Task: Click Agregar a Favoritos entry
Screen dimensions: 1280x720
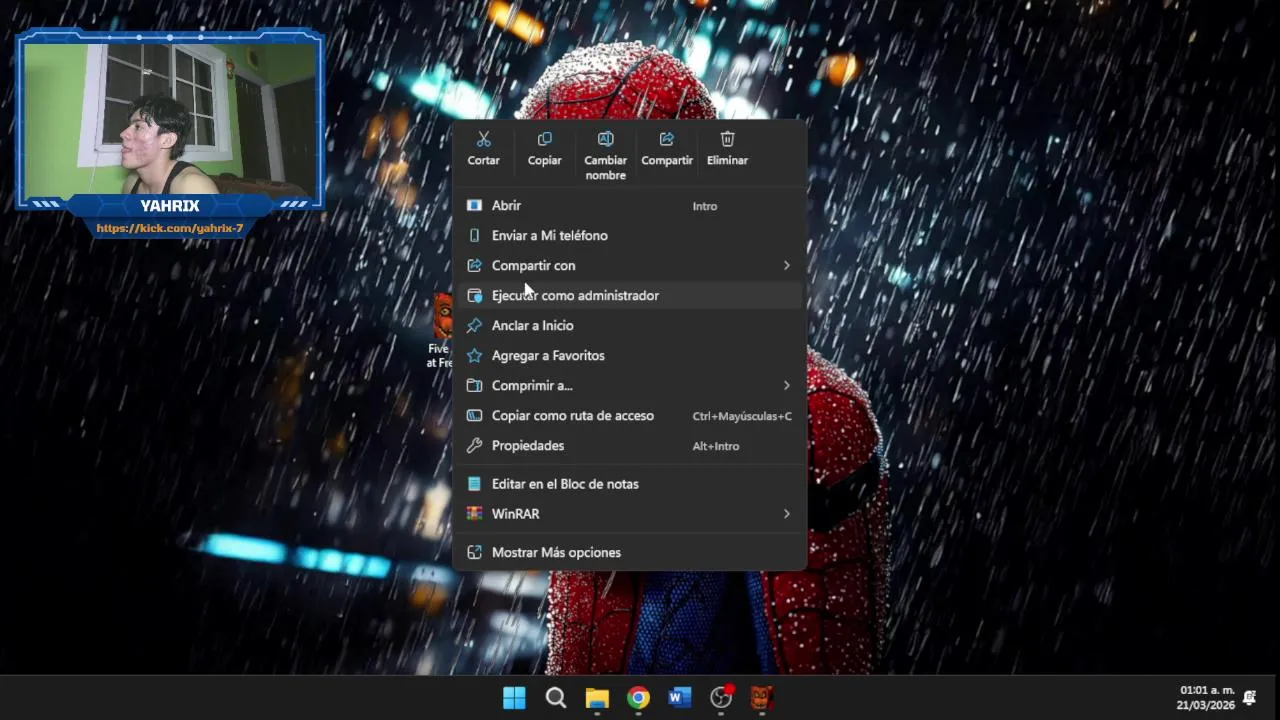Action: tap(630, 356)
